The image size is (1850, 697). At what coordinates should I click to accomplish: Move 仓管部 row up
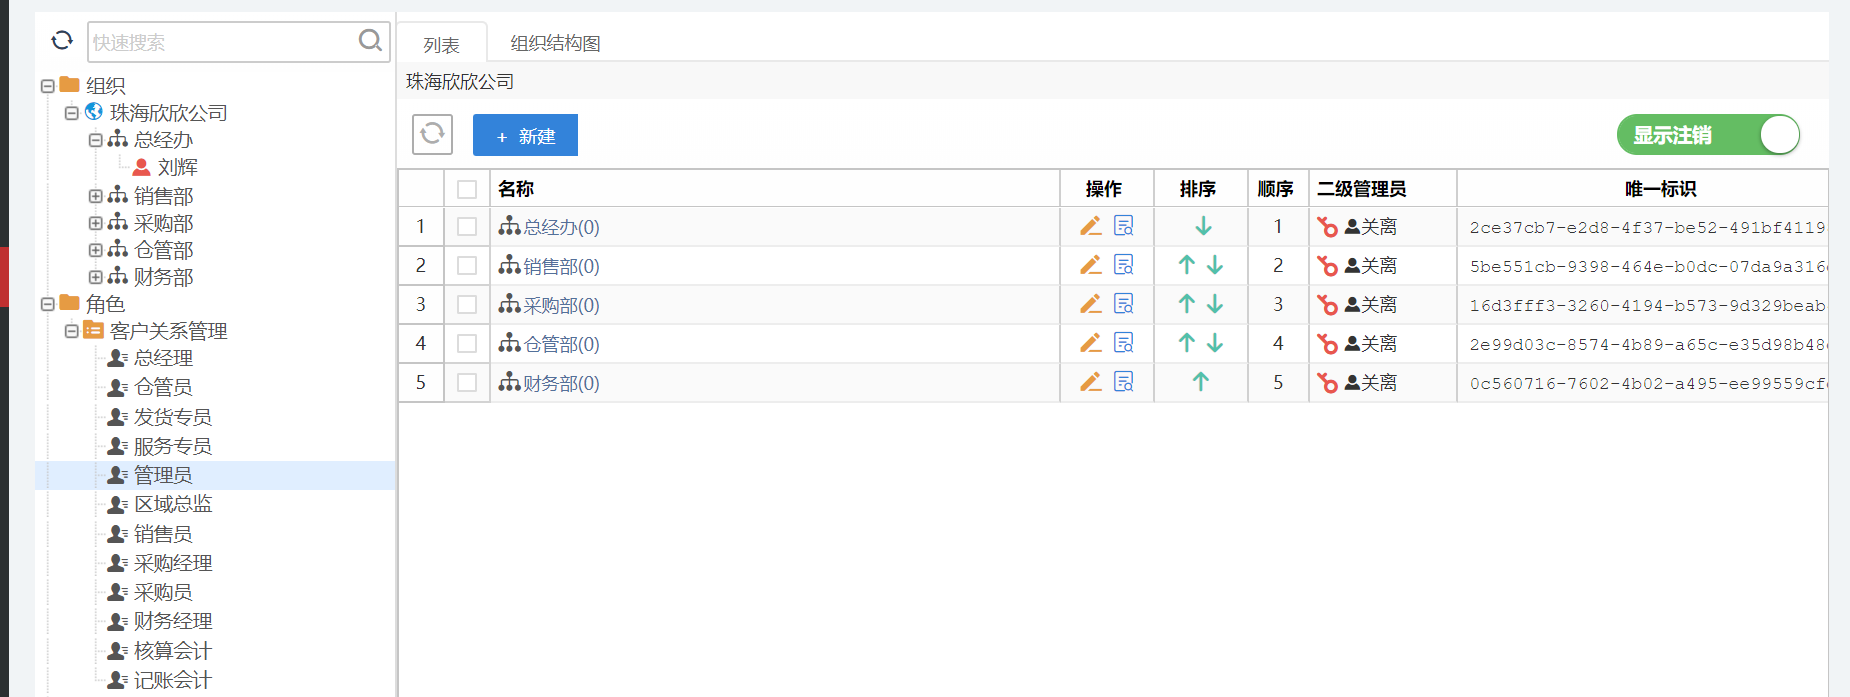pos(1187,343)
